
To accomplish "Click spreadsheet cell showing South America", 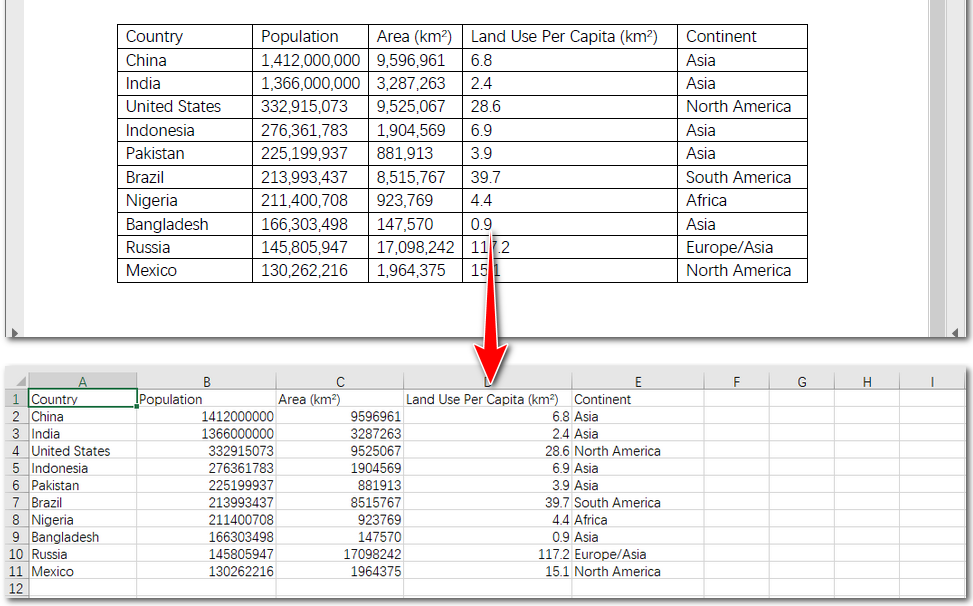I will (x=637, y=503).
